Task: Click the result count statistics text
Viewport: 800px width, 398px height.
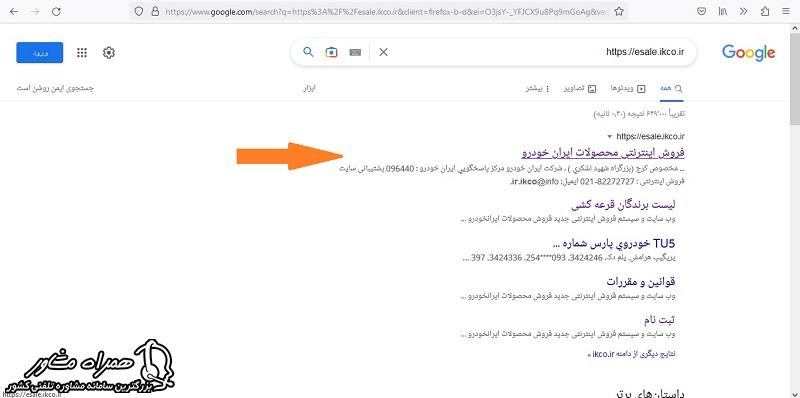Action: click(x=639, y=114)
